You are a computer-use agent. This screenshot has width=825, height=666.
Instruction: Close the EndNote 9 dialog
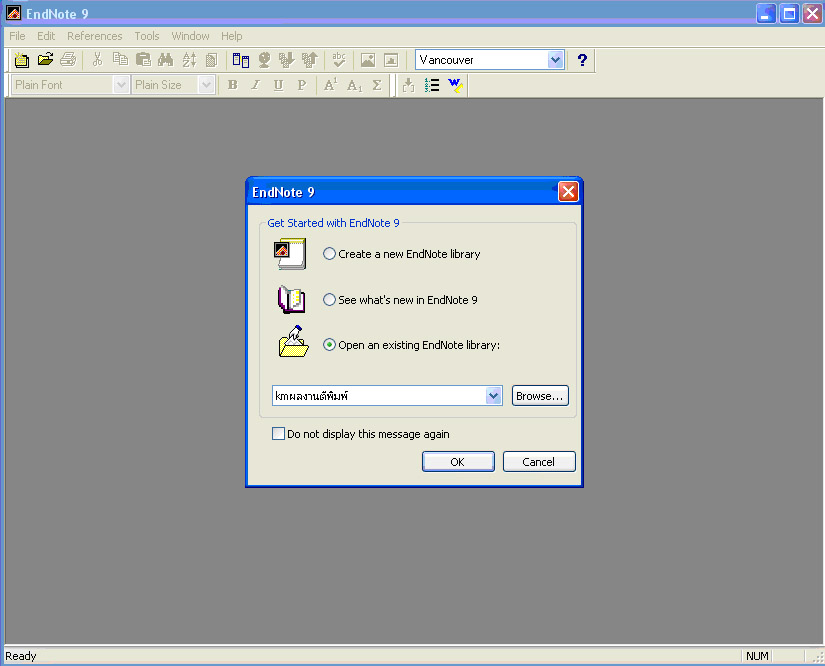coord(568,191)
